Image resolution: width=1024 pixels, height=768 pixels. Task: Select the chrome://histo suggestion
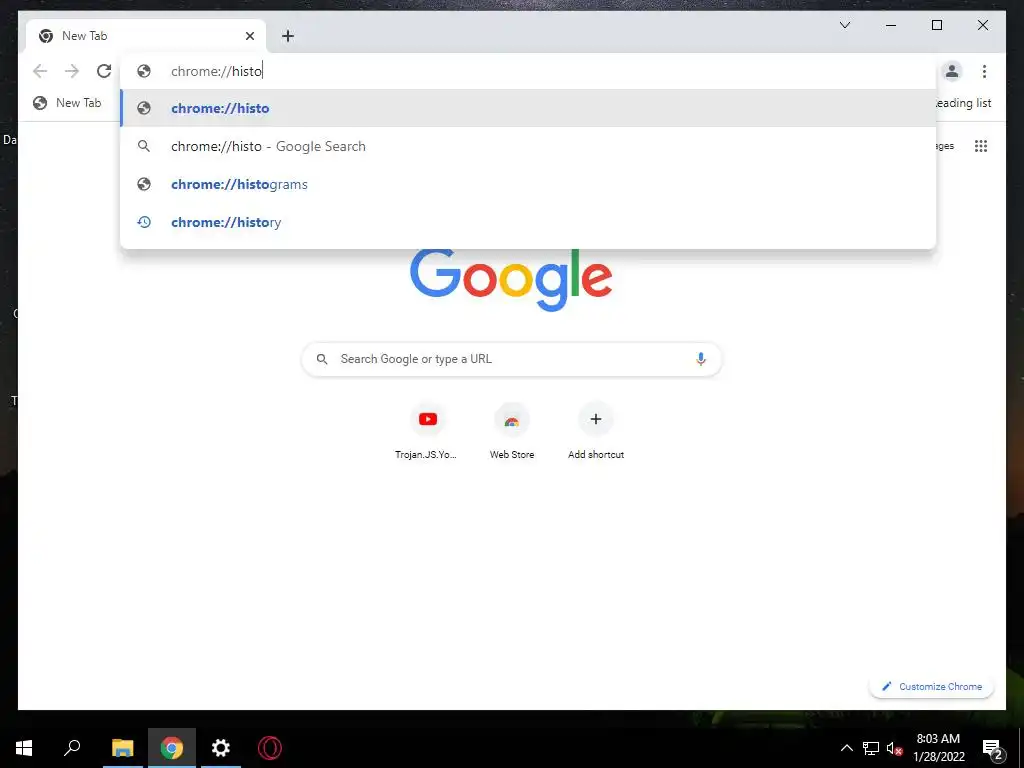pyautogui.click(x=528, y=108)
